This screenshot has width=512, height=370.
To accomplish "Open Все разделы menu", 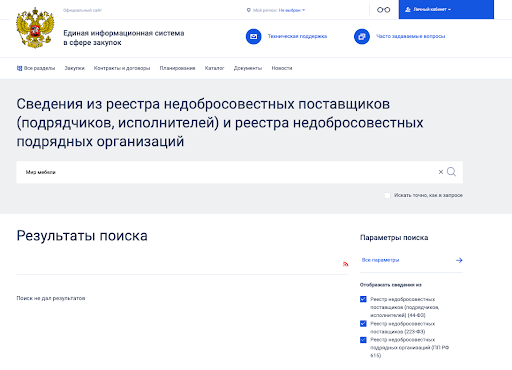I will click(39, 68).
